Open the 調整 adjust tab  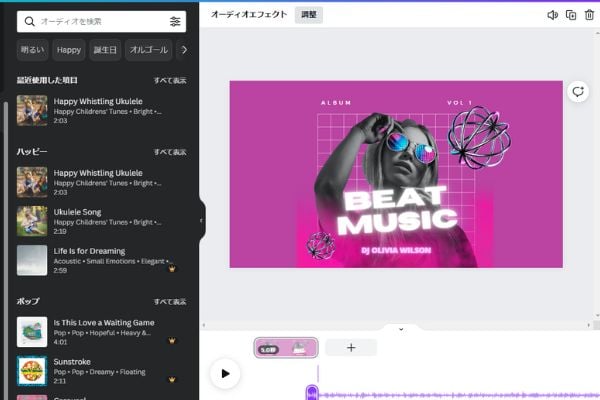(x=309, y=15)
